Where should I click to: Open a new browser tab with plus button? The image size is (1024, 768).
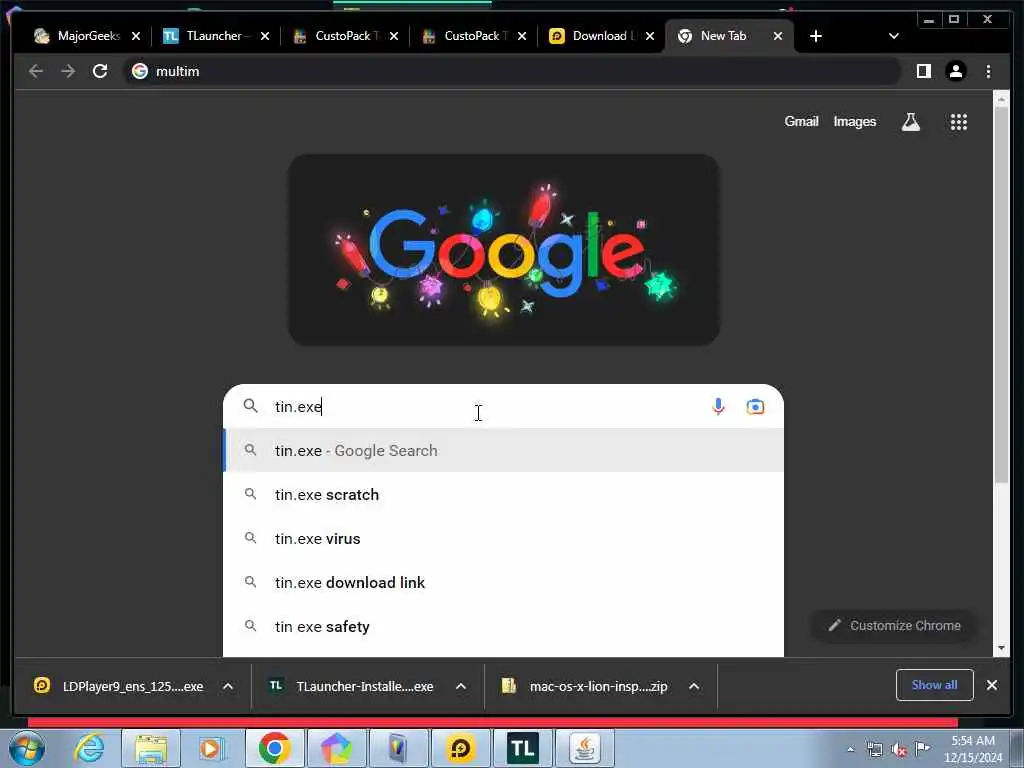(x=816, y=37)
